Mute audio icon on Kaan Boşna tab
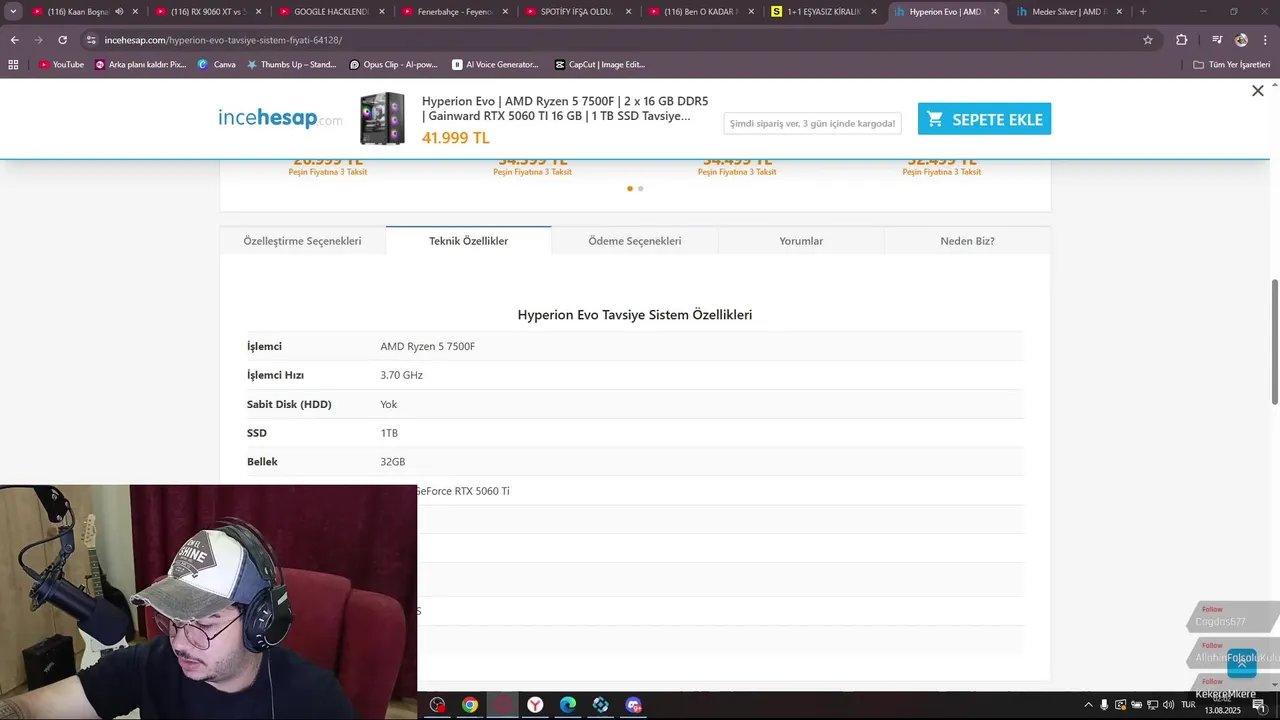The image size is (1280, 720). coord(119,12)
